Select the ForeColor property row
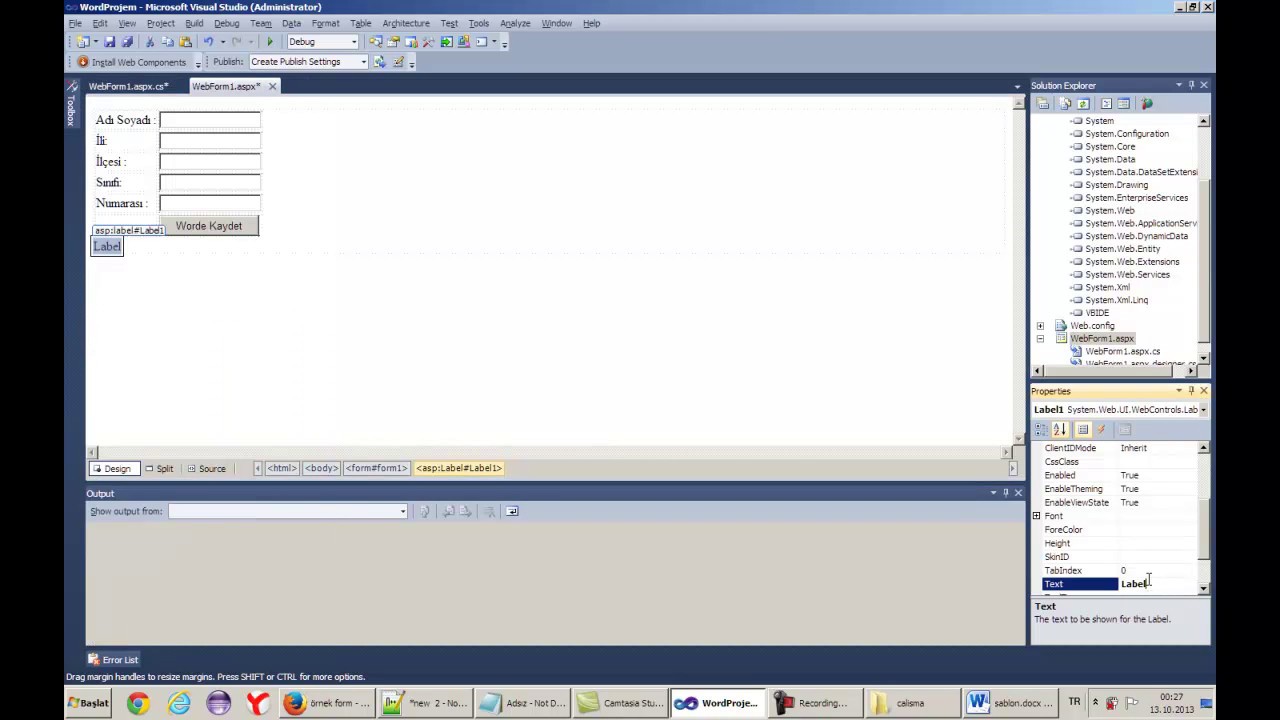 tap(1114, 530)
